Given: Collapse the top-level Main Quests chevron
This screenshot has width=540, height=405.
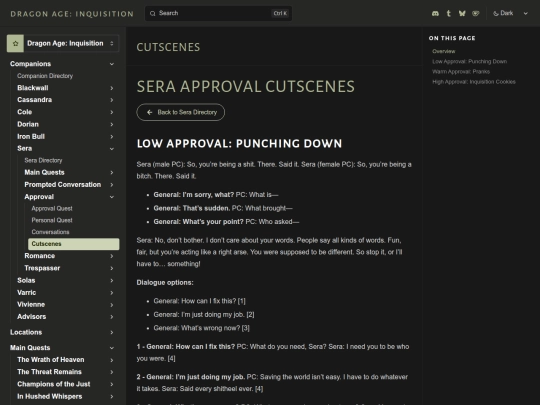Looking at the screenshot, I should (x=112, y=348).
